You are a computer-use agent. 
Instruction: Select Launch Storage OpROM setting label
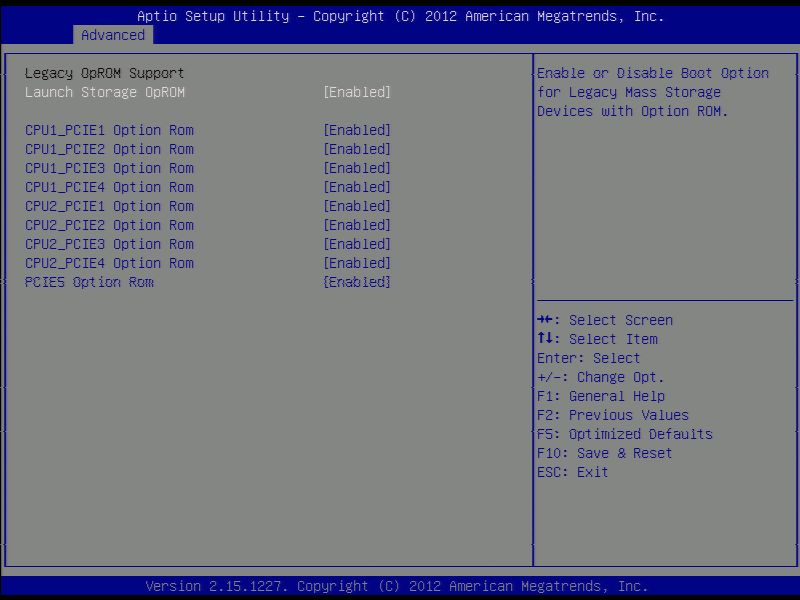pyautogui.click(x=105, y=92)
